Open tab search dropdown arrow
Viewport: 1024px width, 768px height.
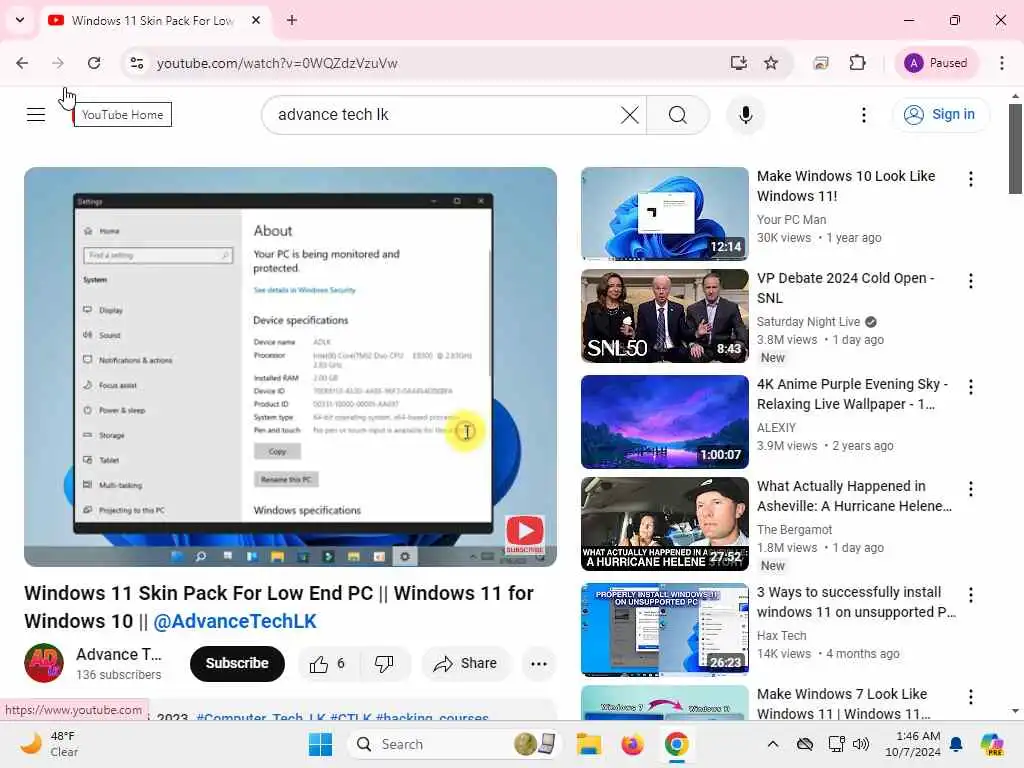pyautogui.click(x=20, y=20)
